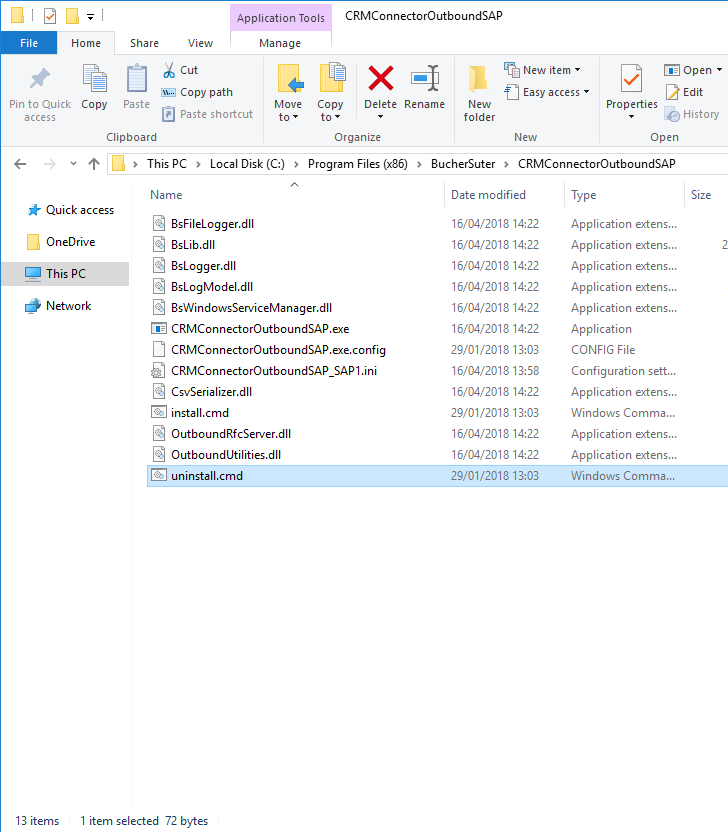Click the Rename icon

(x=424, y=79)
